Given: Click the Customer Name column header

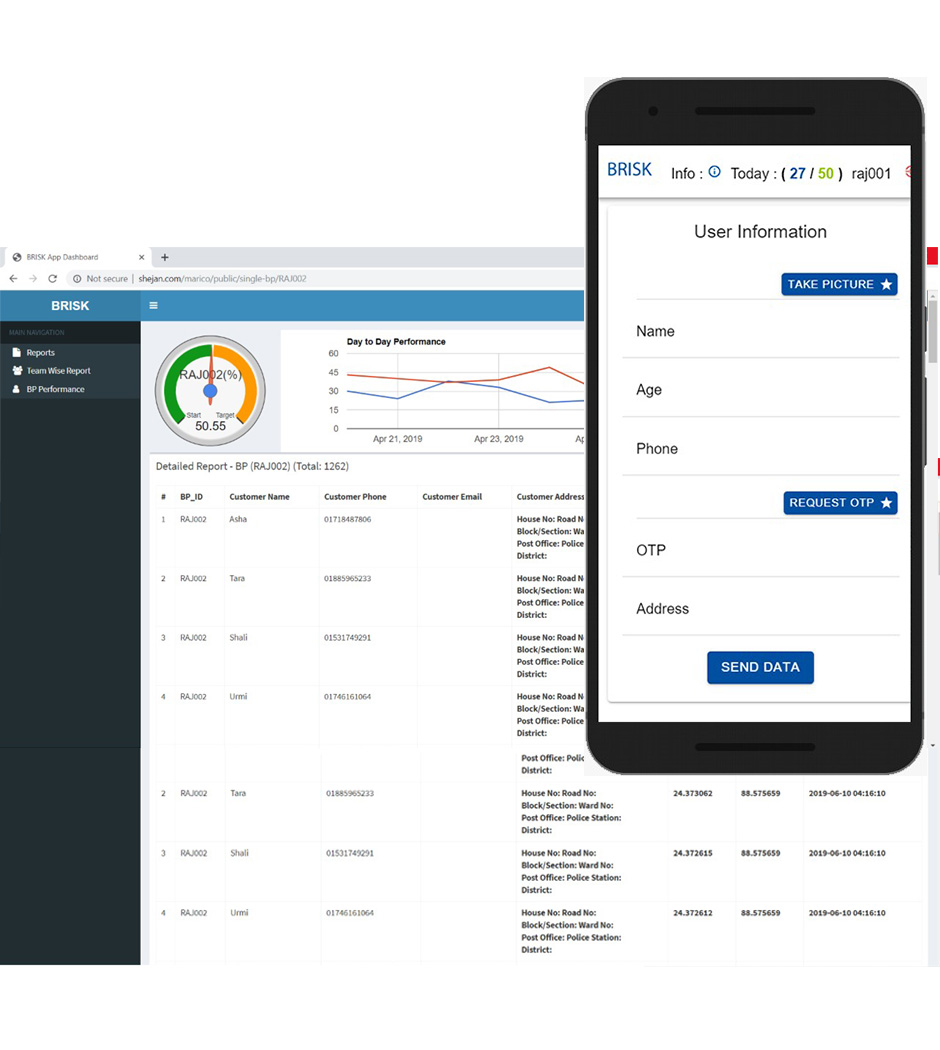Looking at the screenshot, I should [x=259, y=497].
